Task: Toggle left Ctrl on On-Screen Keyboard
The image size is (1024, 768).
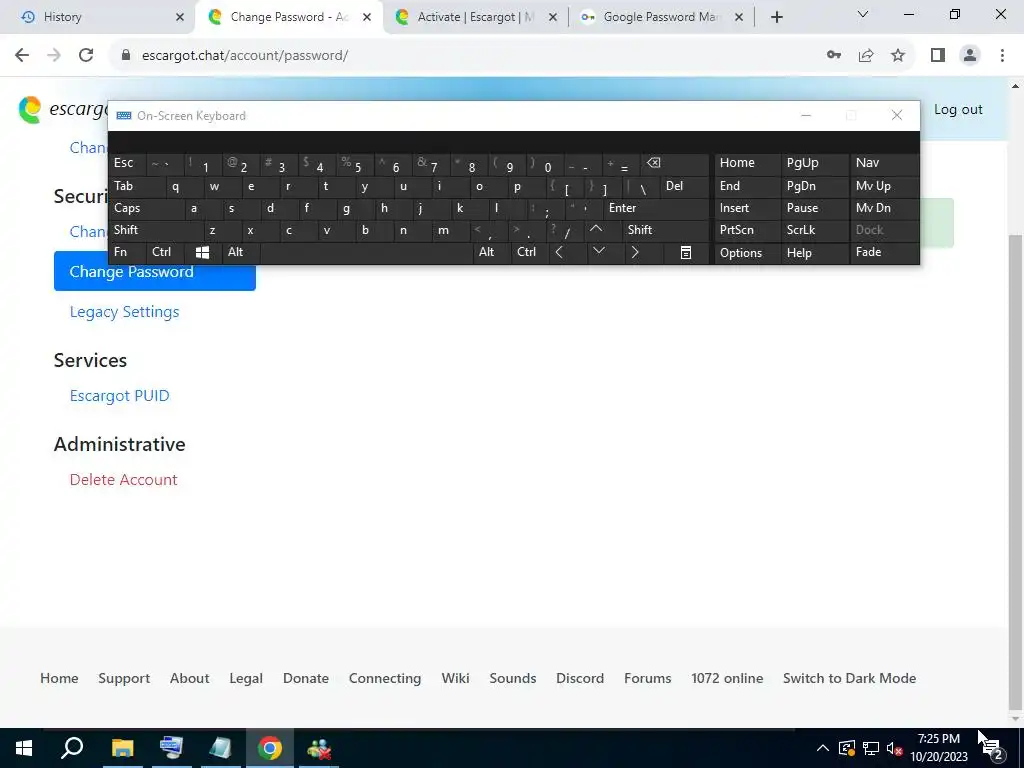Action: click(x=165, y=253)
